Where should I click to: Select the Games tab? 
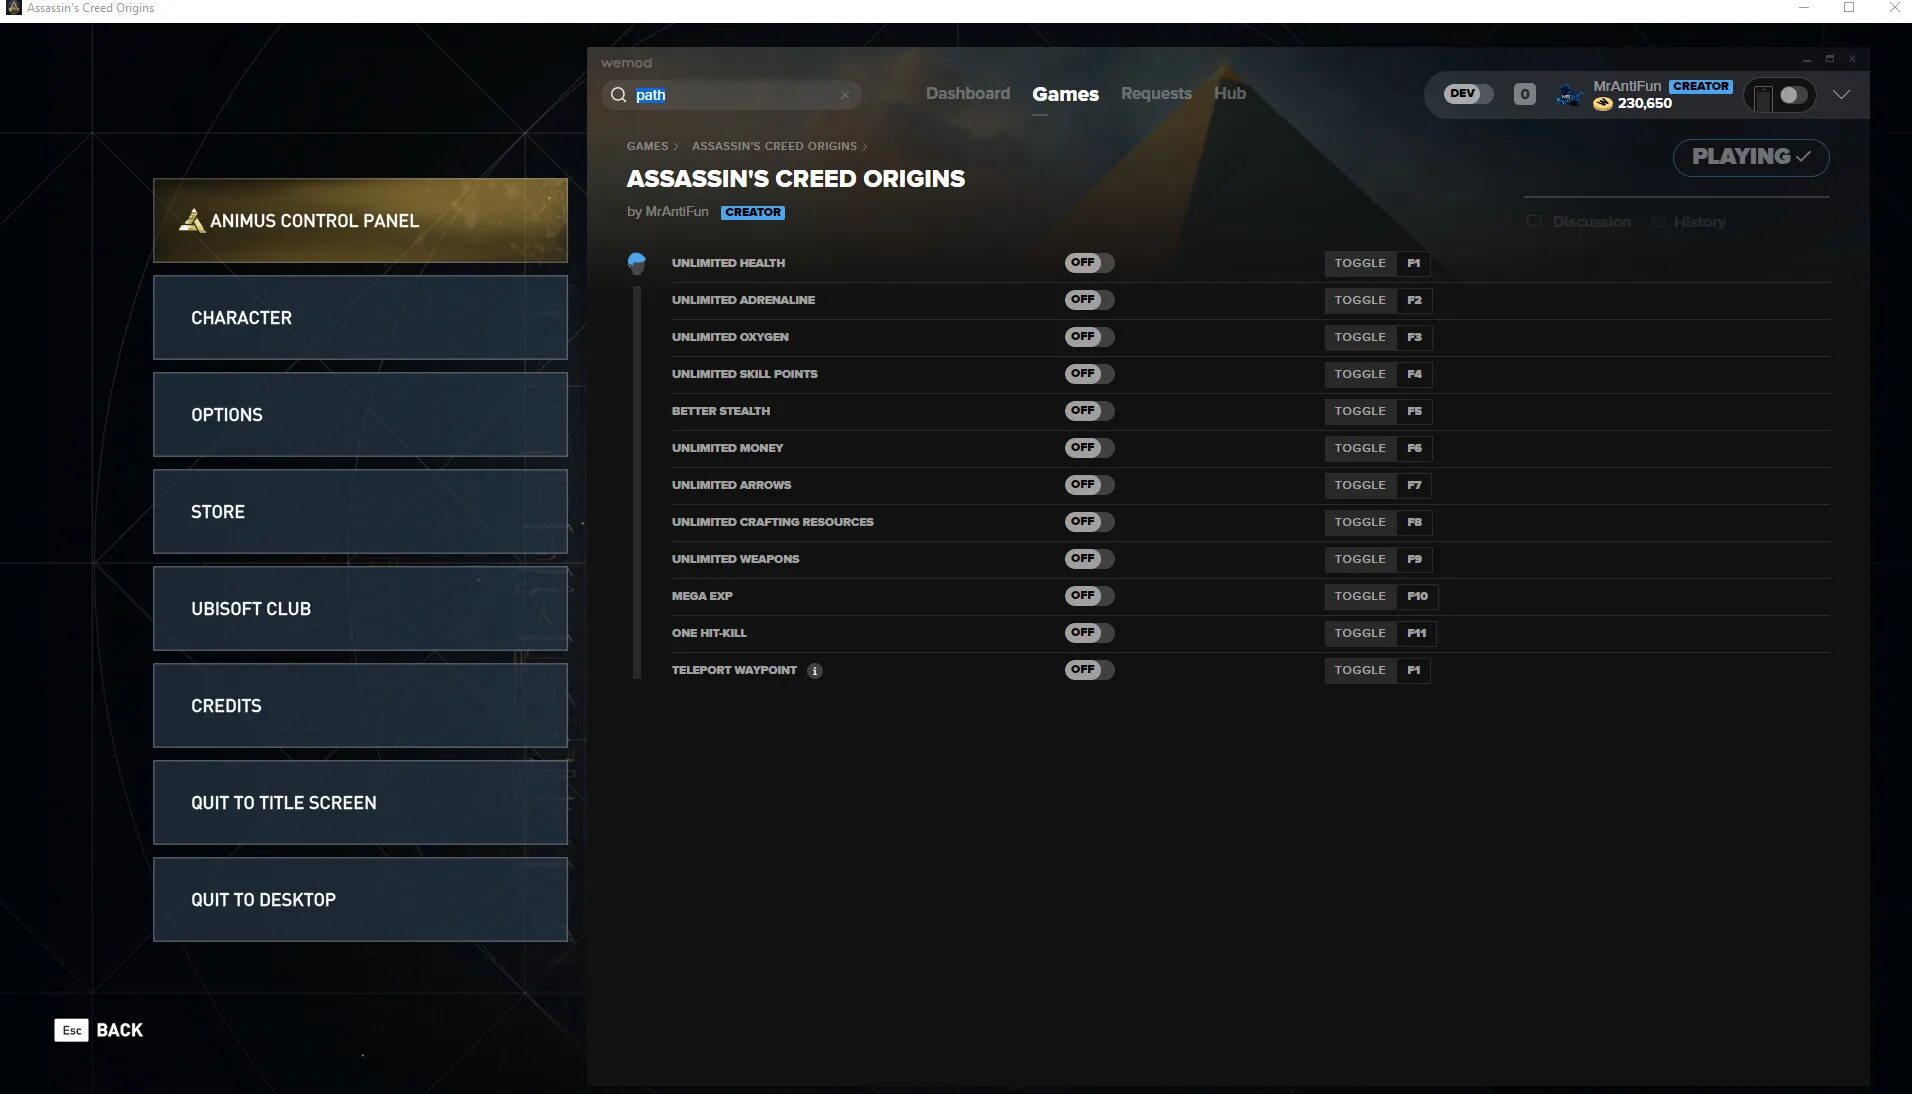tap(1065, 94)
